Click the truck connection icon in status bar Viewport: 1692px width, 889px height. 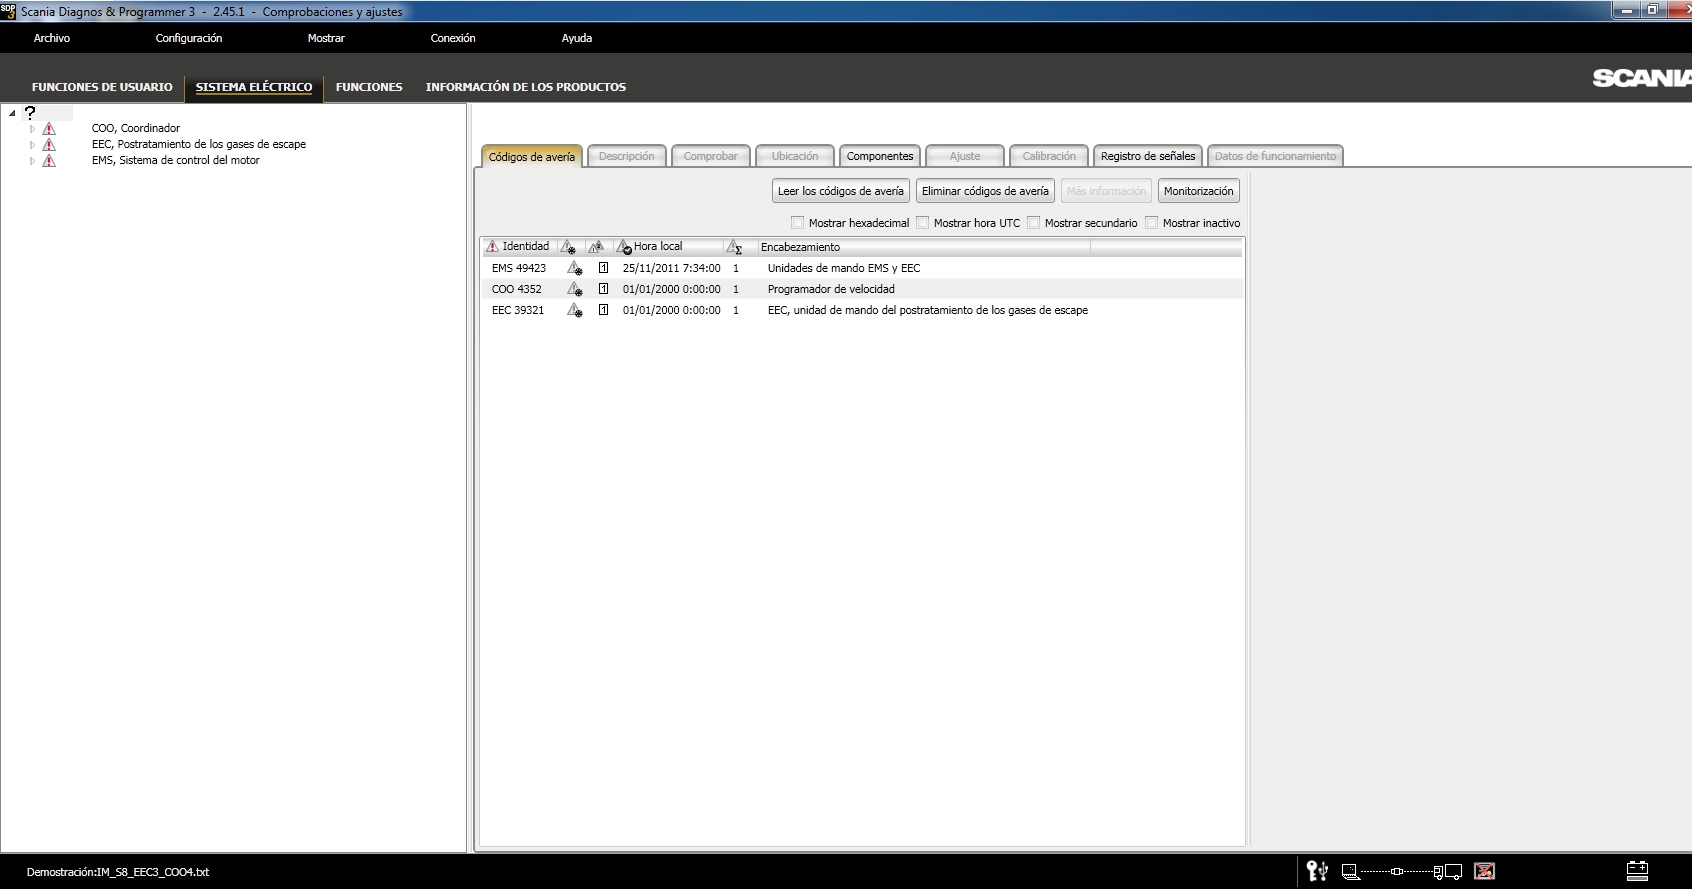click(x=1448, y=872)
